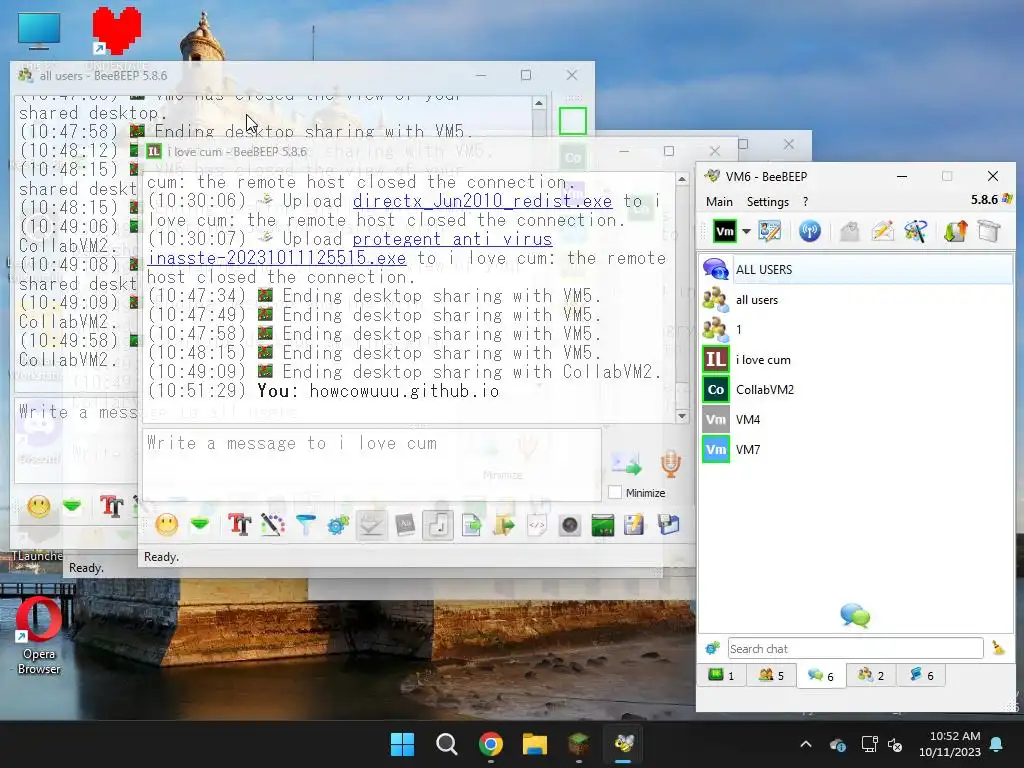This screenshot has height=768, width=1024.
Task: Record voice message microphone icon
Action: tap(671, 464)
